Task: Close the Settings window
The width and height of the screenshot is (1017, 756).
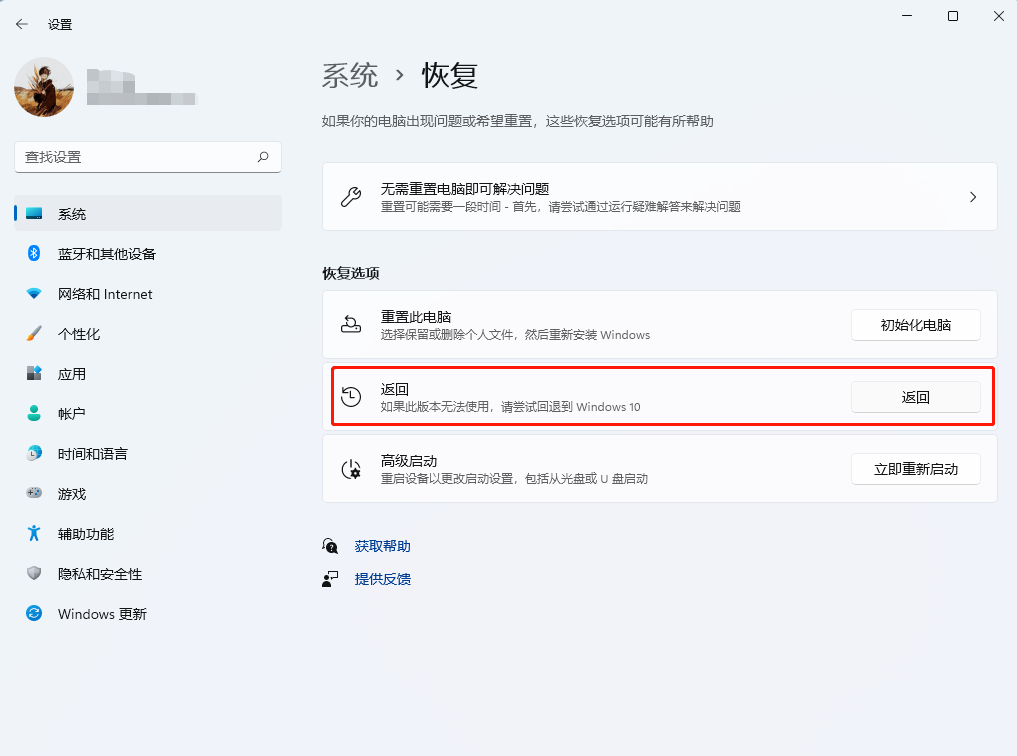Action: (999, 16)
